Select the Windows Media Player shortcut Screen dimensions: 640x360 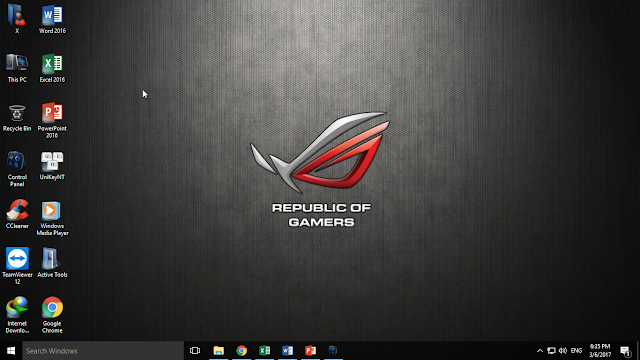[52, 218]
